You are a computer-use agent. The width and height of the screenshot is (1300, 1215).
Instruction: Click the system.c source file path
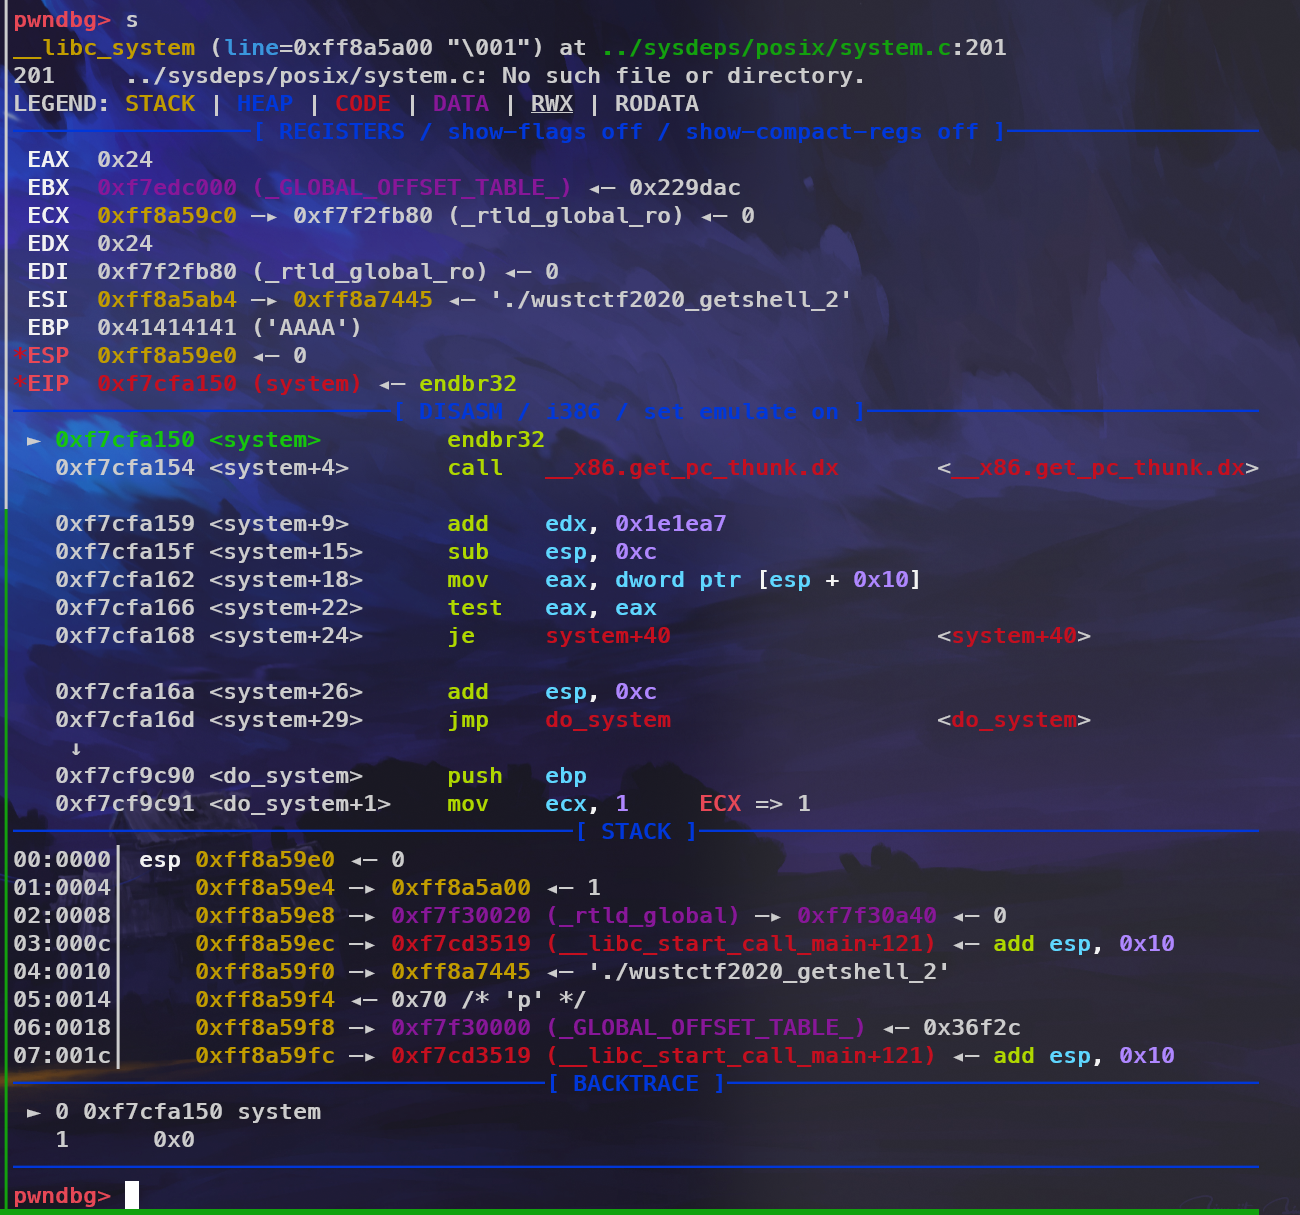(776, 48)
